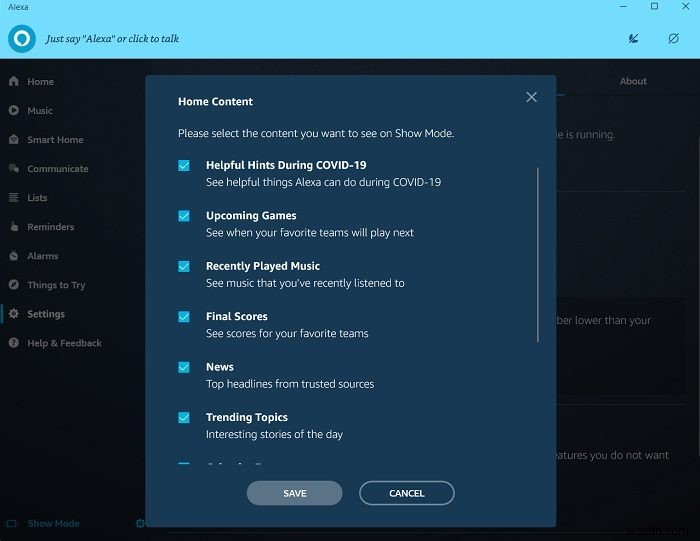The image size is (700, 541).
Task: Toggle Recently Played Music checkbox
Action: tap(184, 266)
